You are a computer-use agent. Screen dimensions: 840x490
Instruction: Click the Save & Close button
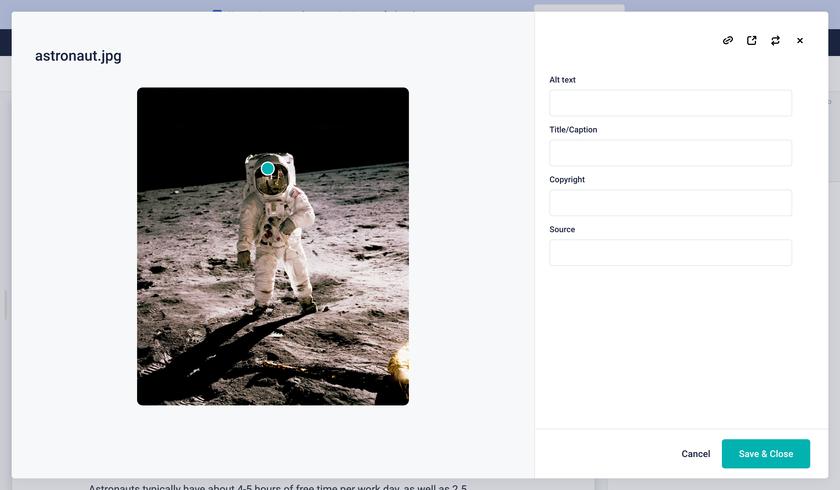(x=766, y=454)
